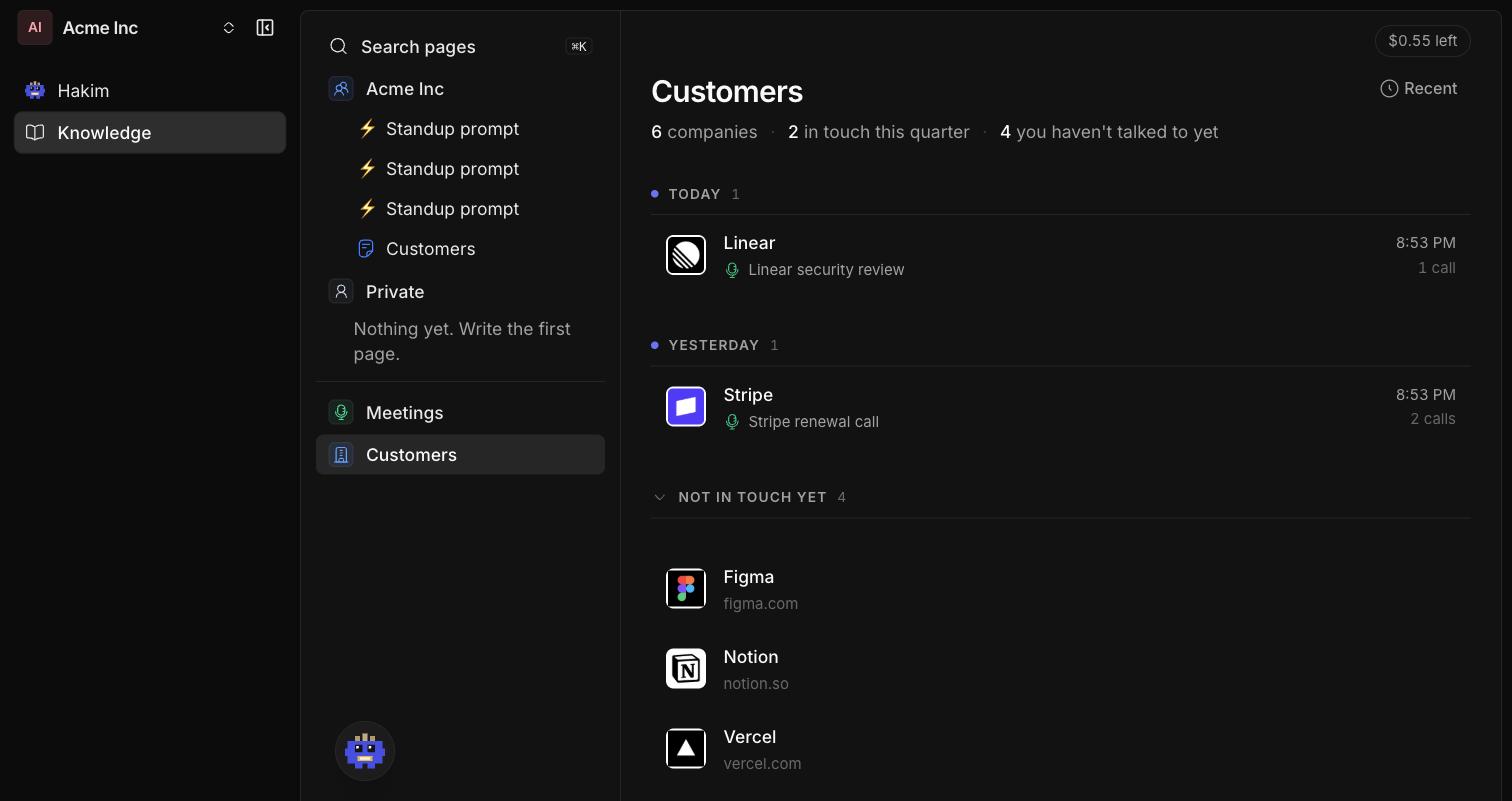Open the robot assistant avatar at bottom
Screen dimensions: 1512x801
click(x=365, y=751)
